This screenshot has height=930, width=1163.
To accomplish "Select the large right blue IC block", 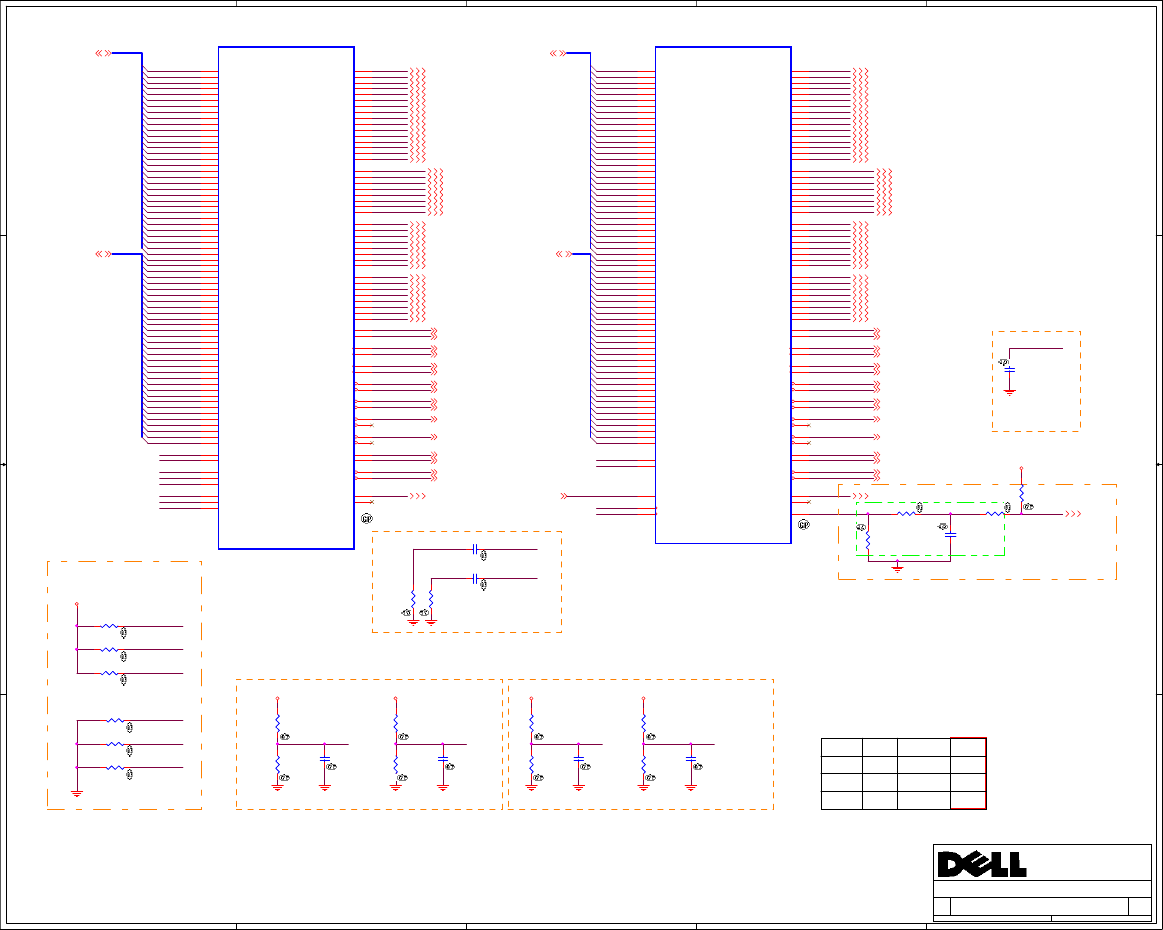I will [x=723, y=295].
